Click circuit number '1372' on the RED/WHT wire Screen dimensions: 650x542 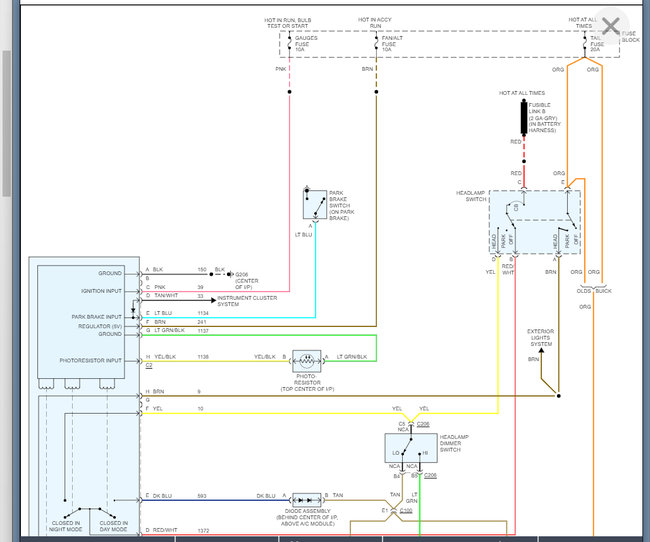pyautogui.click(x=204, y=530)
